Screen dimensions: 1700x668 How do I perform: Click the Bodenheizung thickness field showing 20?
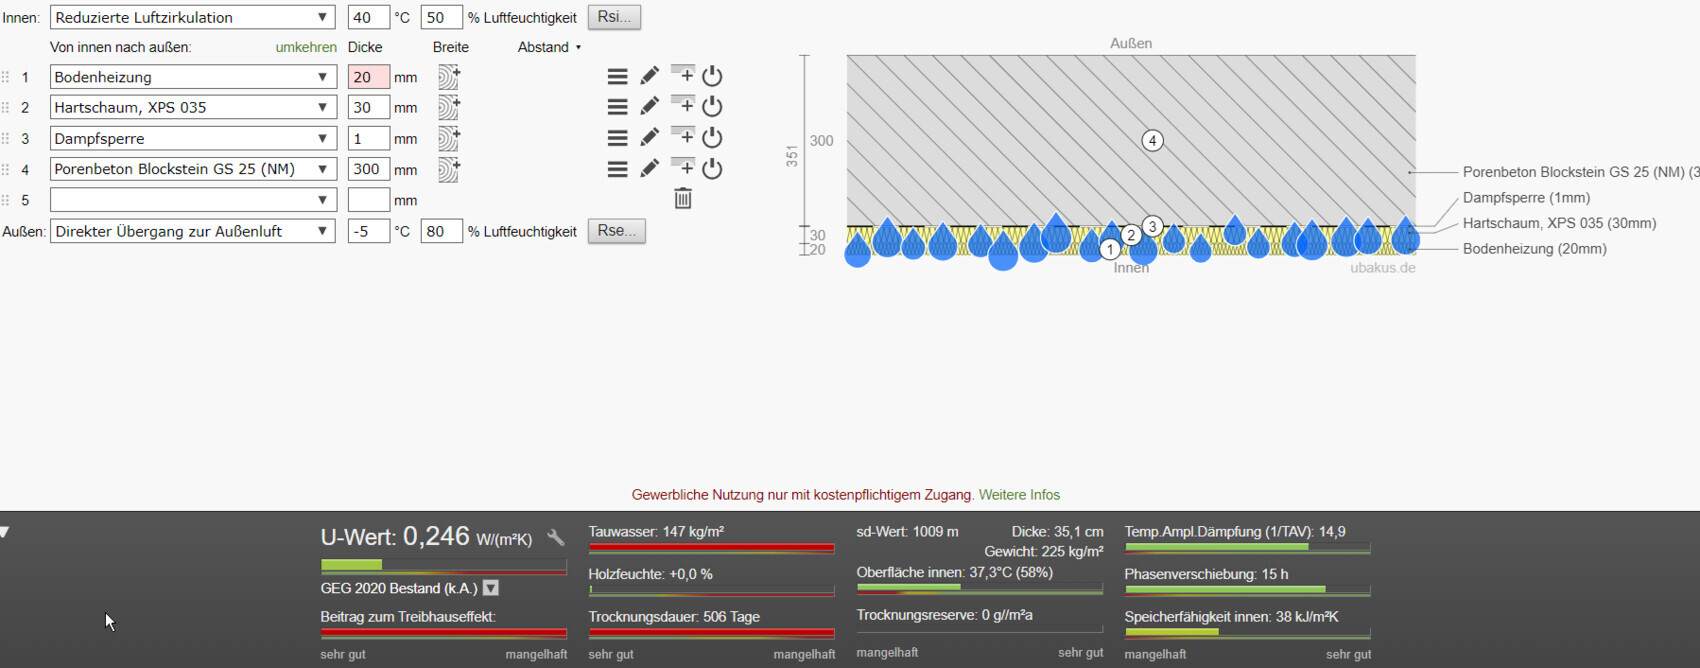[x=368, y=77]
